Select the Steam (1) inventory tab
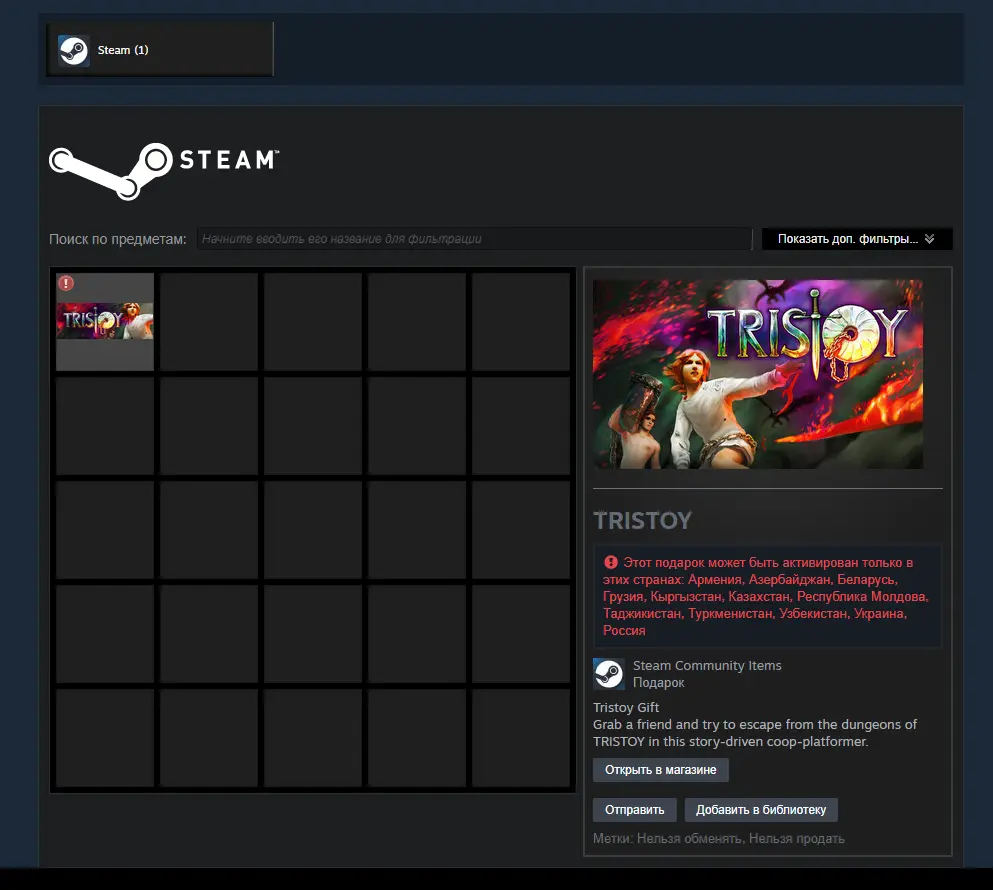 [160, 49]
